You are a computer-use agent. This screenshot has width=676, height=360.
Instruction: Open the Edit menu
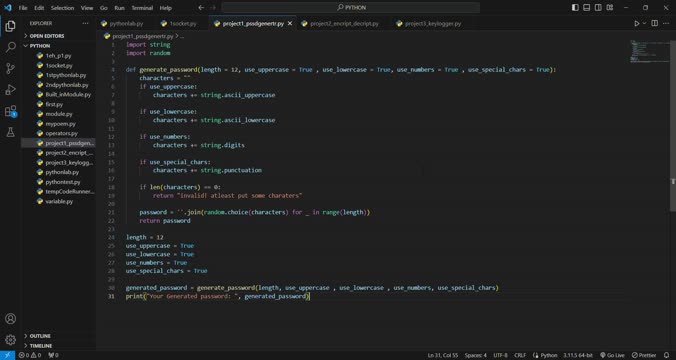click(39, 8)
